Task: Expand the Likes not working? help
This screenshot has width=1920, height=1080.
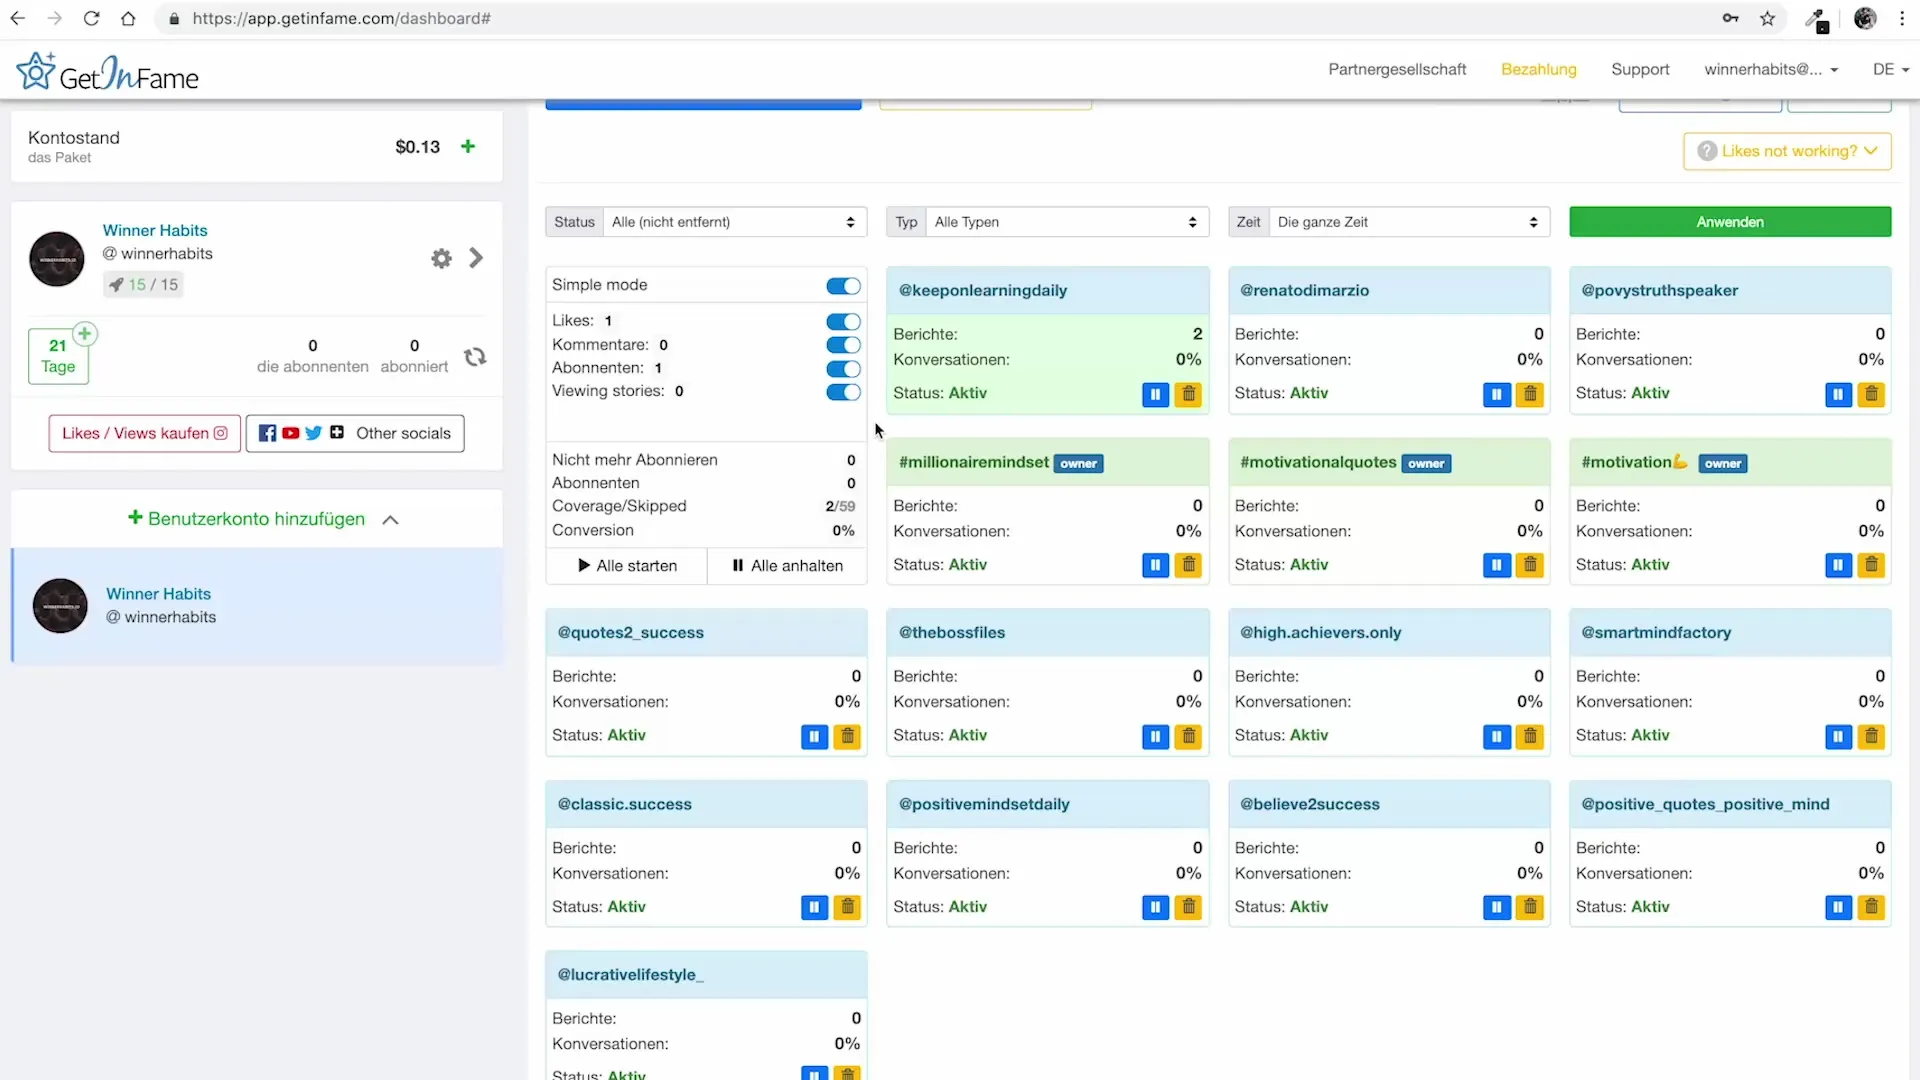Action: pos(1787,151)
